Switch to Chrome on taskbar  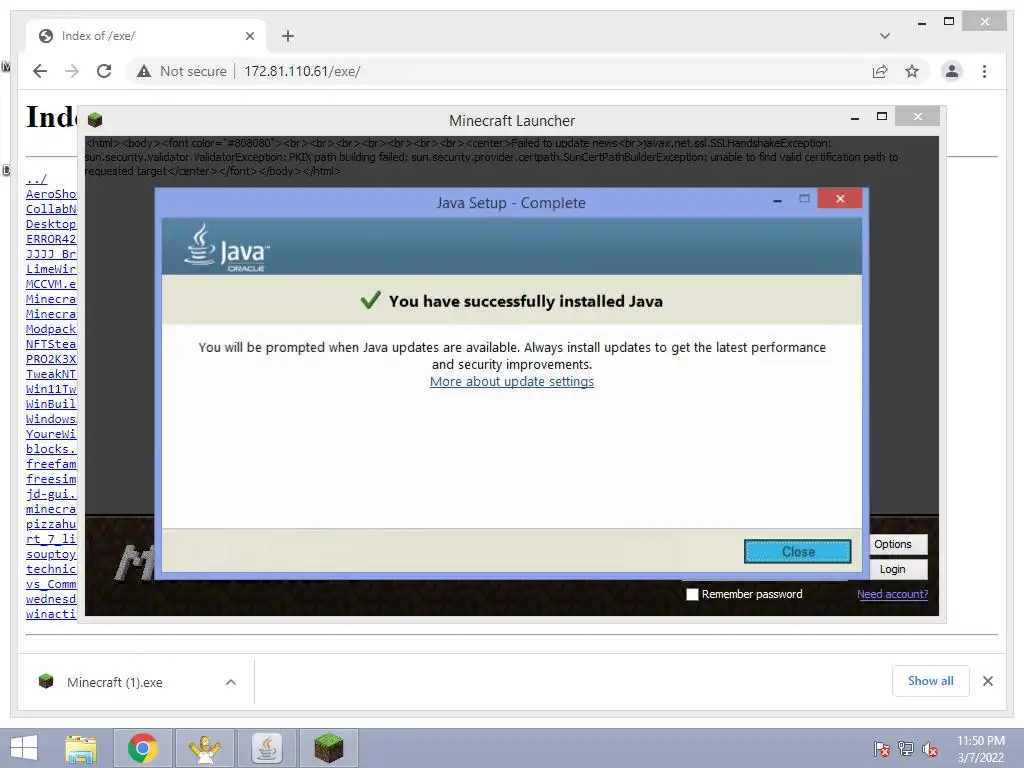coord(142,748)
